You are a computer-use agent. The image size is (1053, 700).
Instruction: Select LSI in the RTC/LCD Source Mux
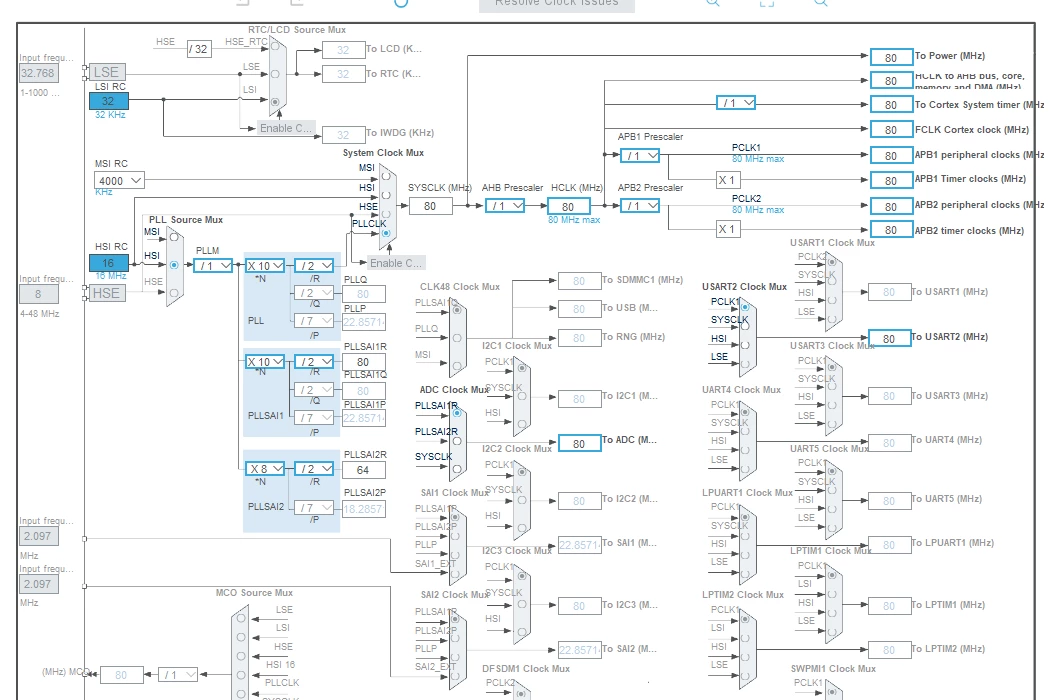(275, 102)
